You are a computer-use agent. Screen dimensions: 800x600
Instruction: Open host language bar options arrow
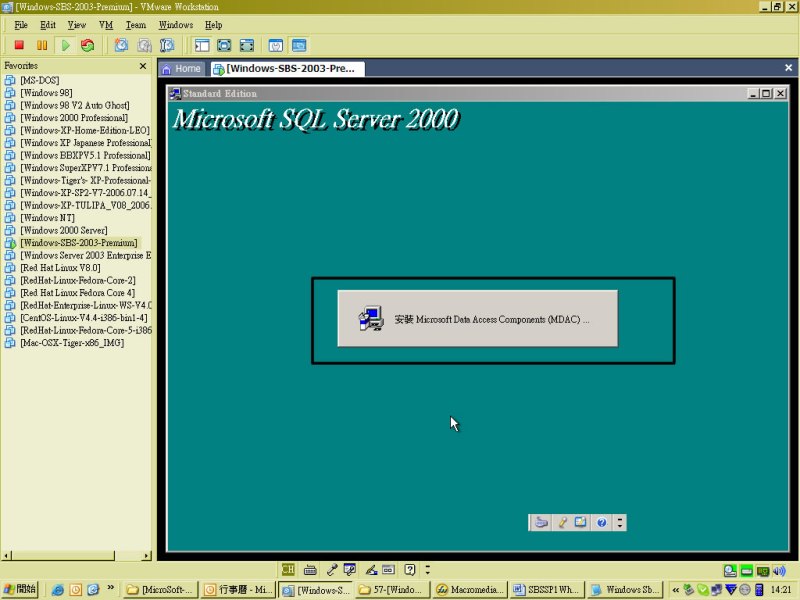(x=428, y=569)
